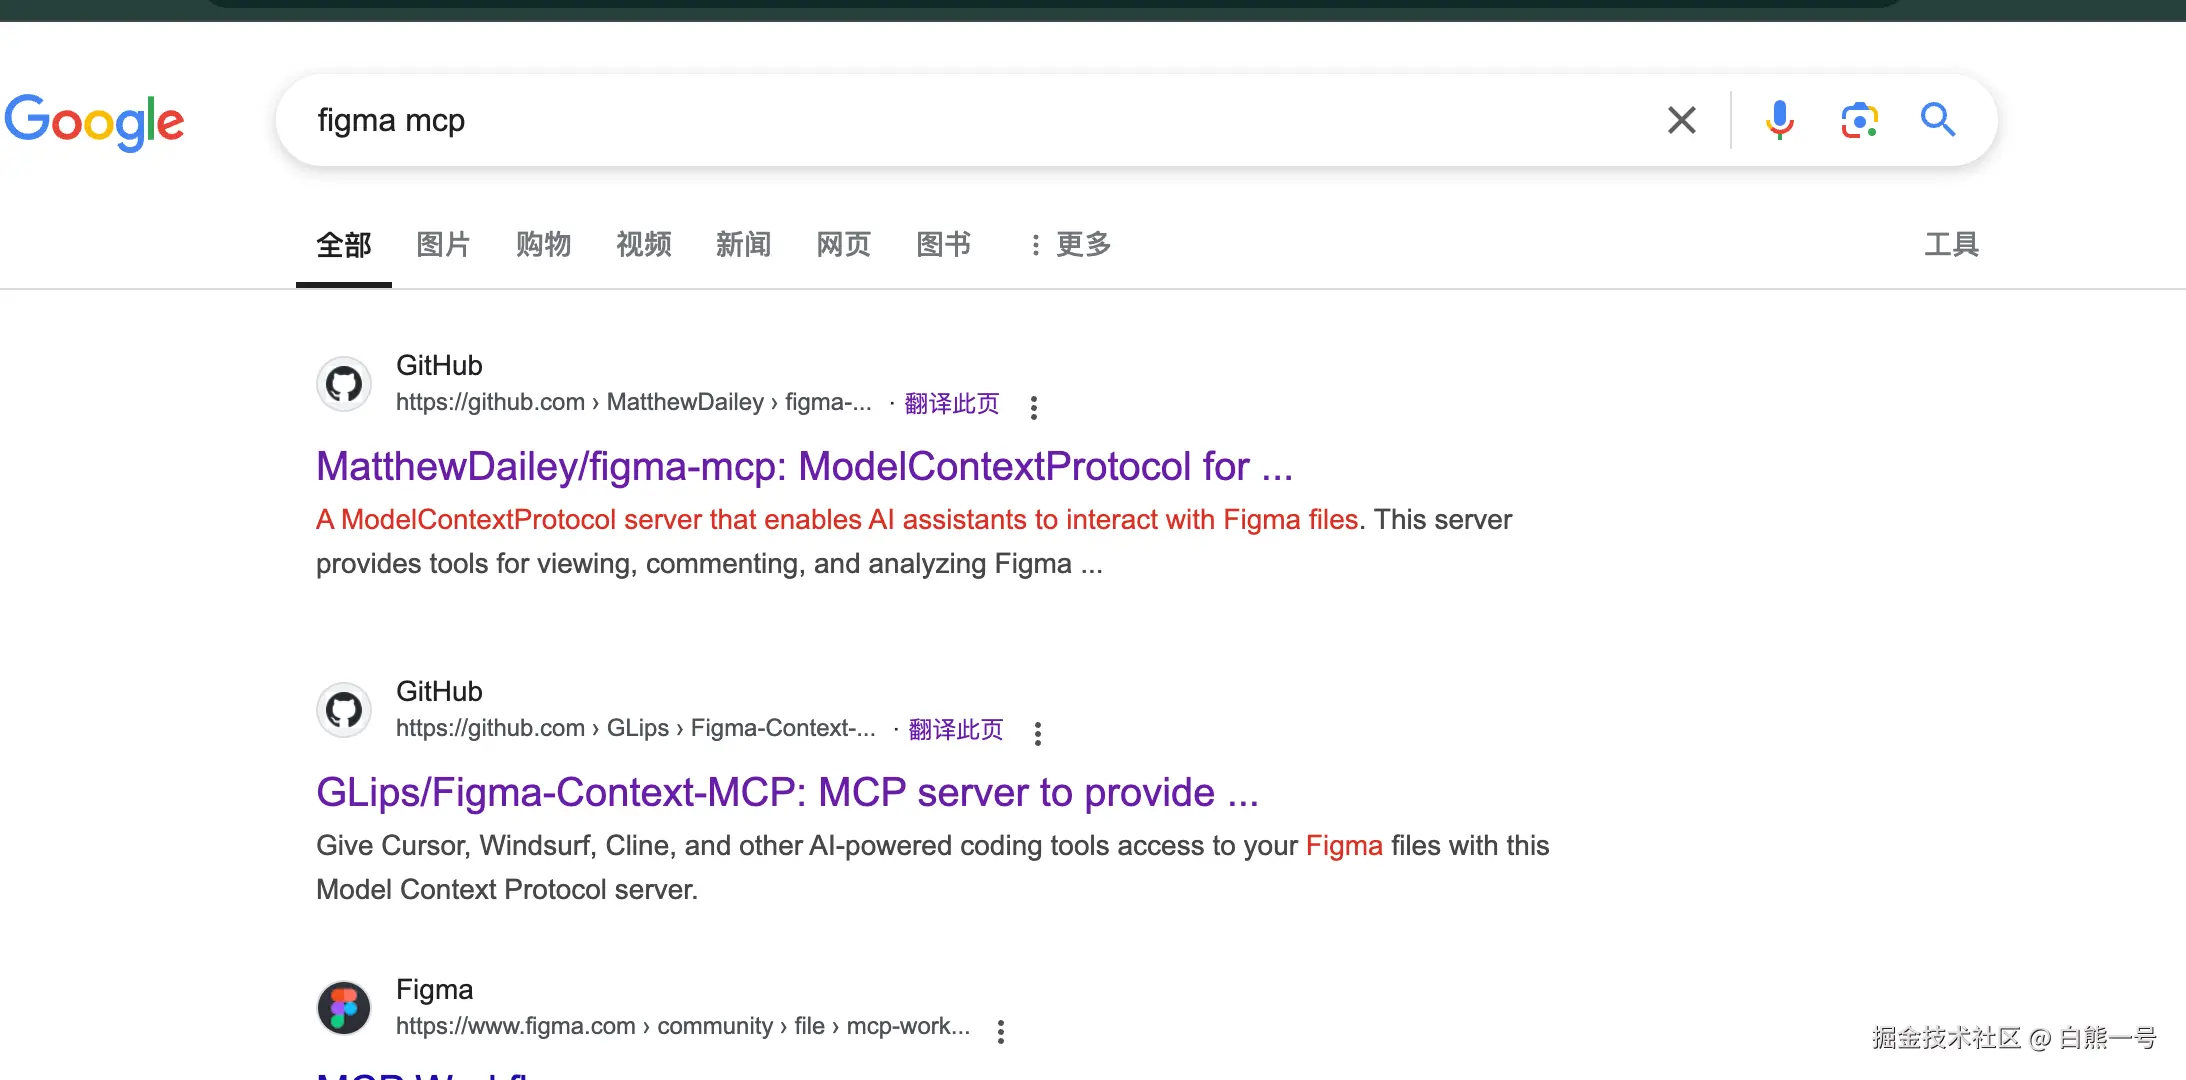Switch to the 图片 images tab

pos(443,244)
